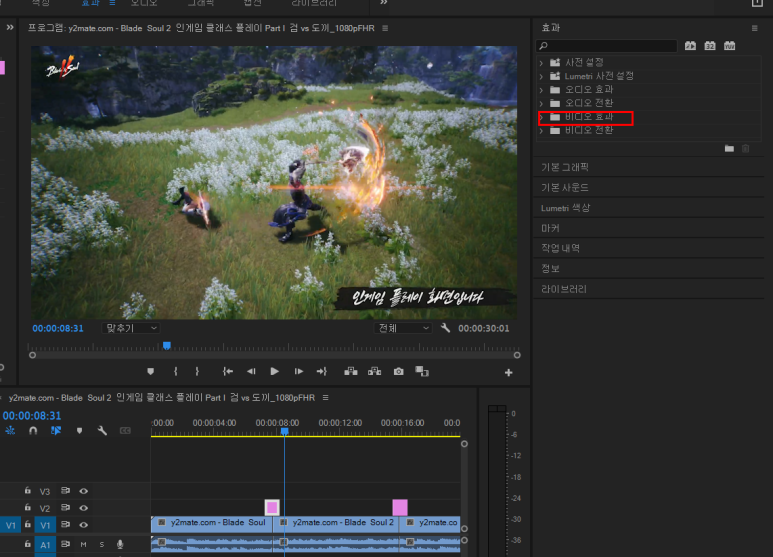Mute the A1 audio track
This screenshot has height=557, width=773.
tap(83, 545)
